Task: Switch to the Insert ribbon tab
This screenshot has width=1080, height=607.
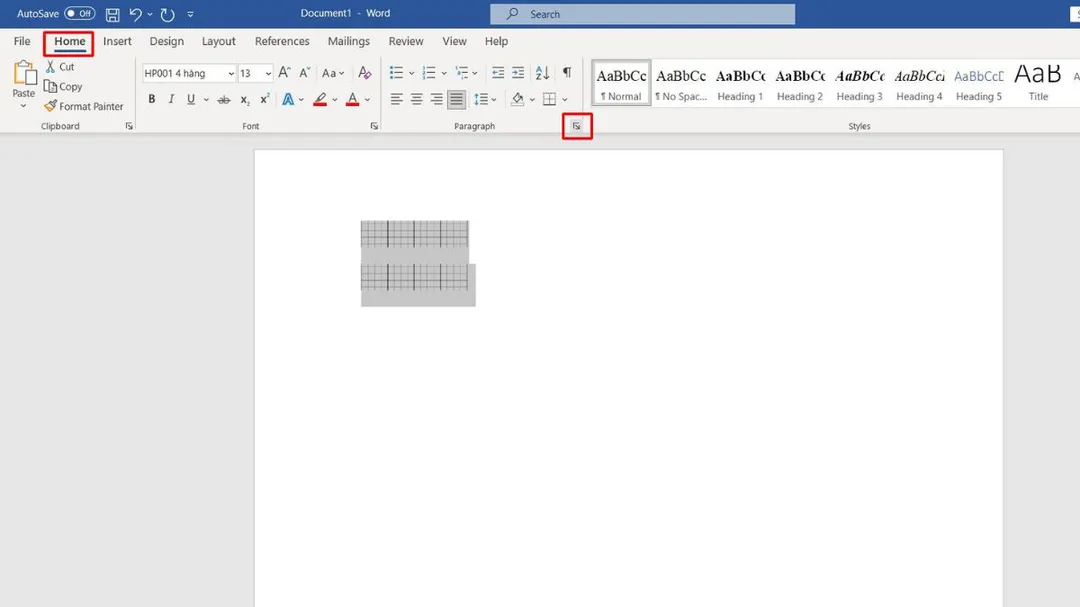Action: click(x=117, y=41)
